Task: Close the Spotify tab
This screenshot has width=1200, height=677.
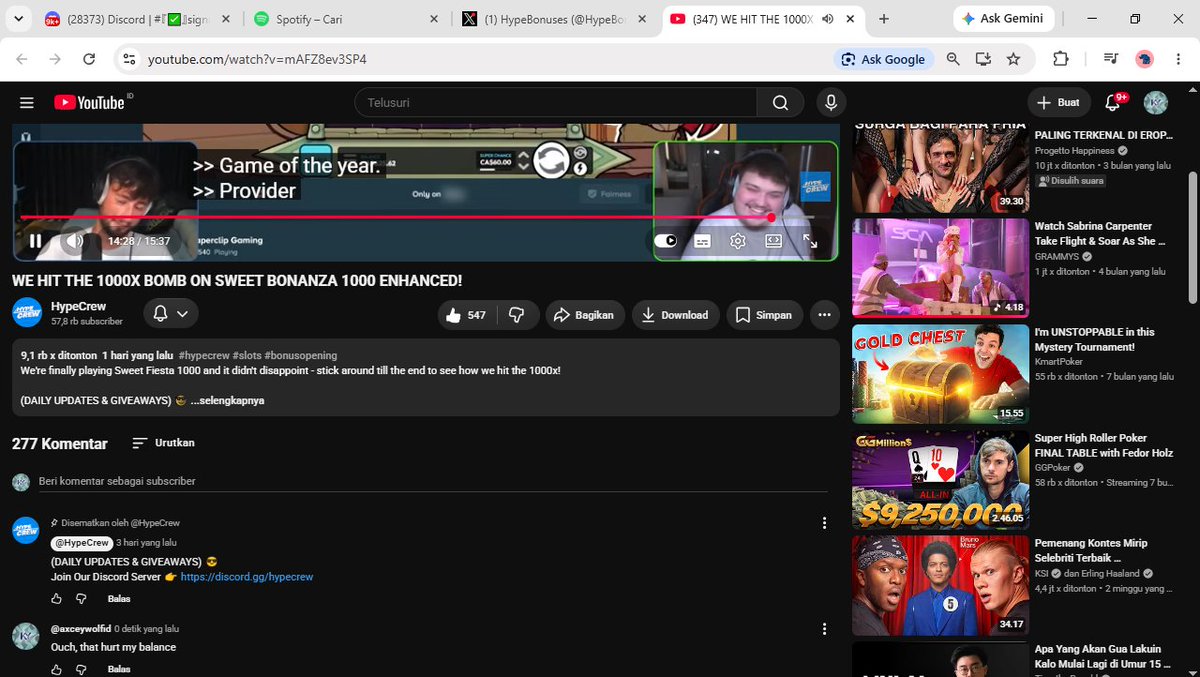Action: point(434,19)
